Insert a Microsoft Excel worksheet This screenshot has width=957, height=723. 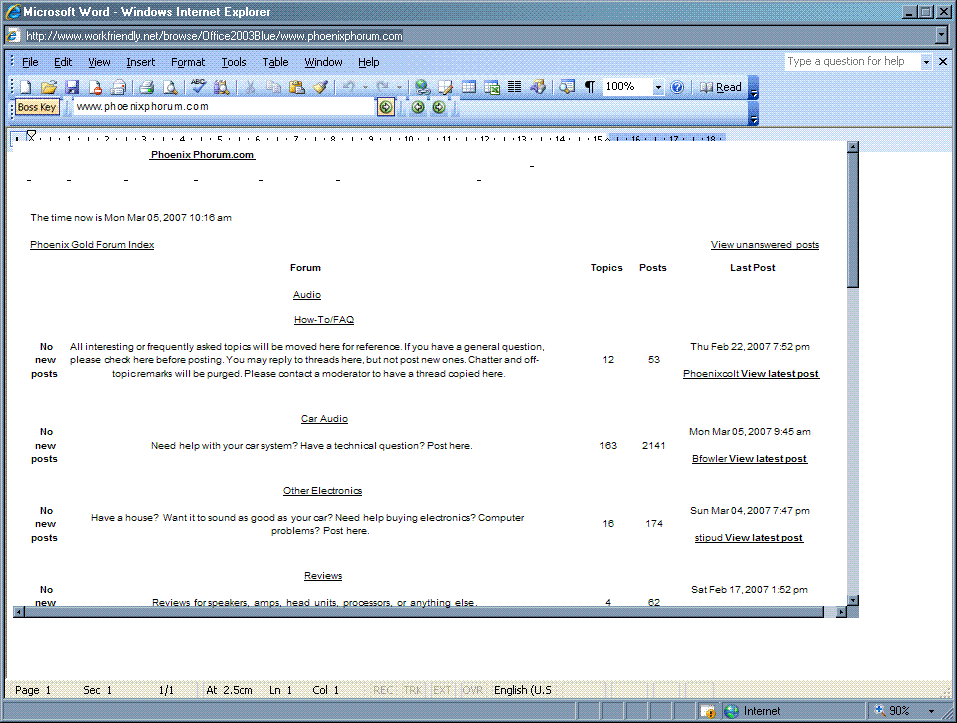tap(492, 88)
